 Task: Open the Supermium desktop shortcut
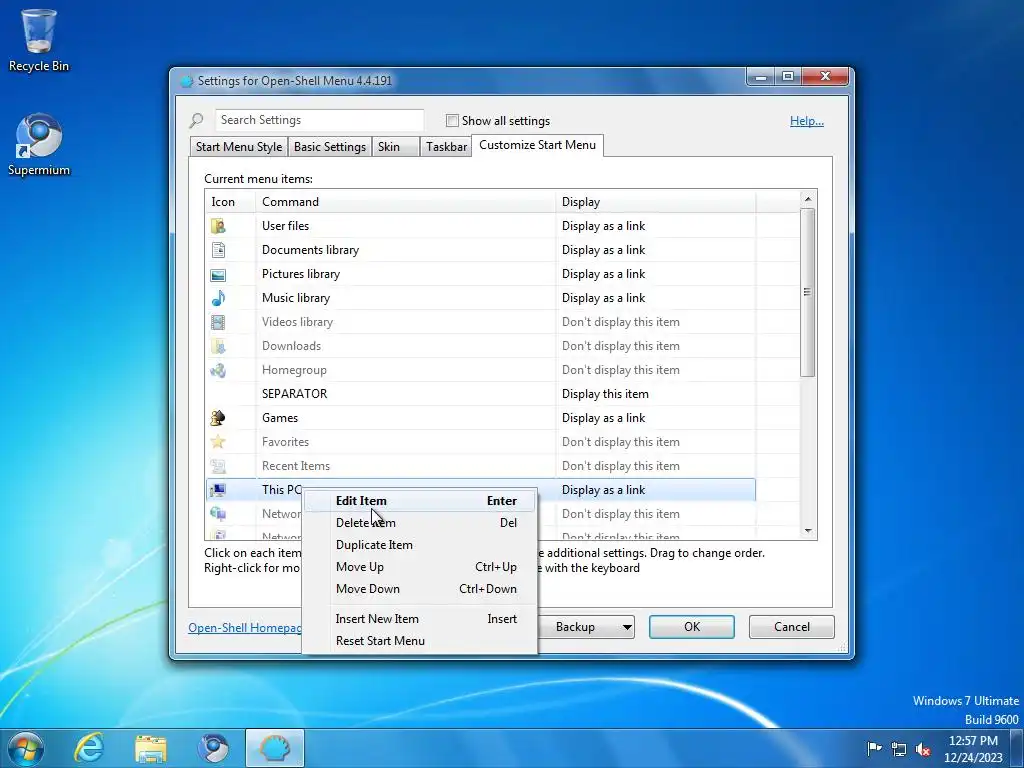39,144
